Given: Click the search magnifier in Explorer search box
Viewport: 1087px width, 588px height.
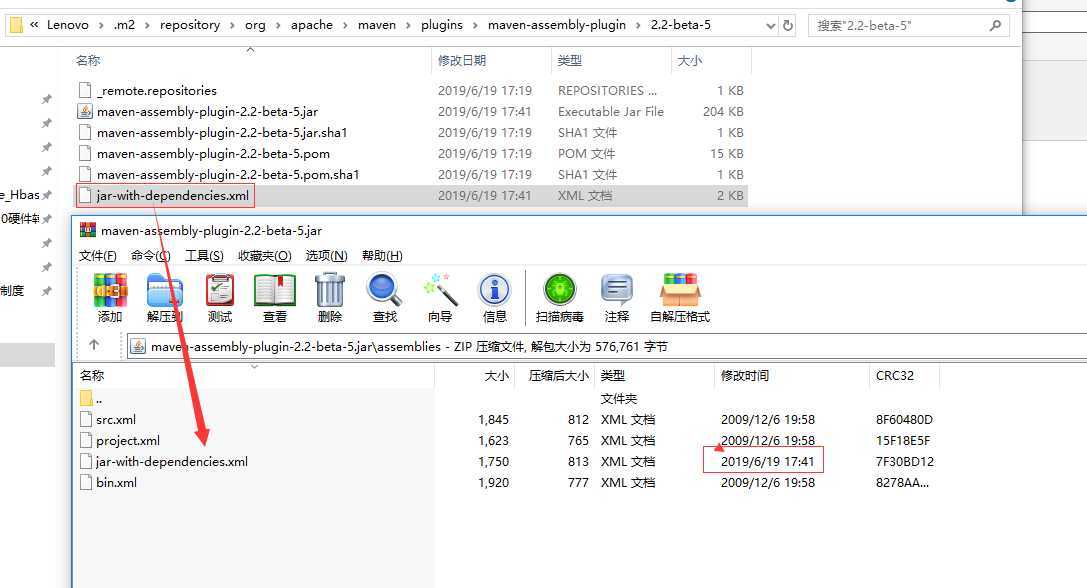Looking at the screenshot, I should [995, 26].
